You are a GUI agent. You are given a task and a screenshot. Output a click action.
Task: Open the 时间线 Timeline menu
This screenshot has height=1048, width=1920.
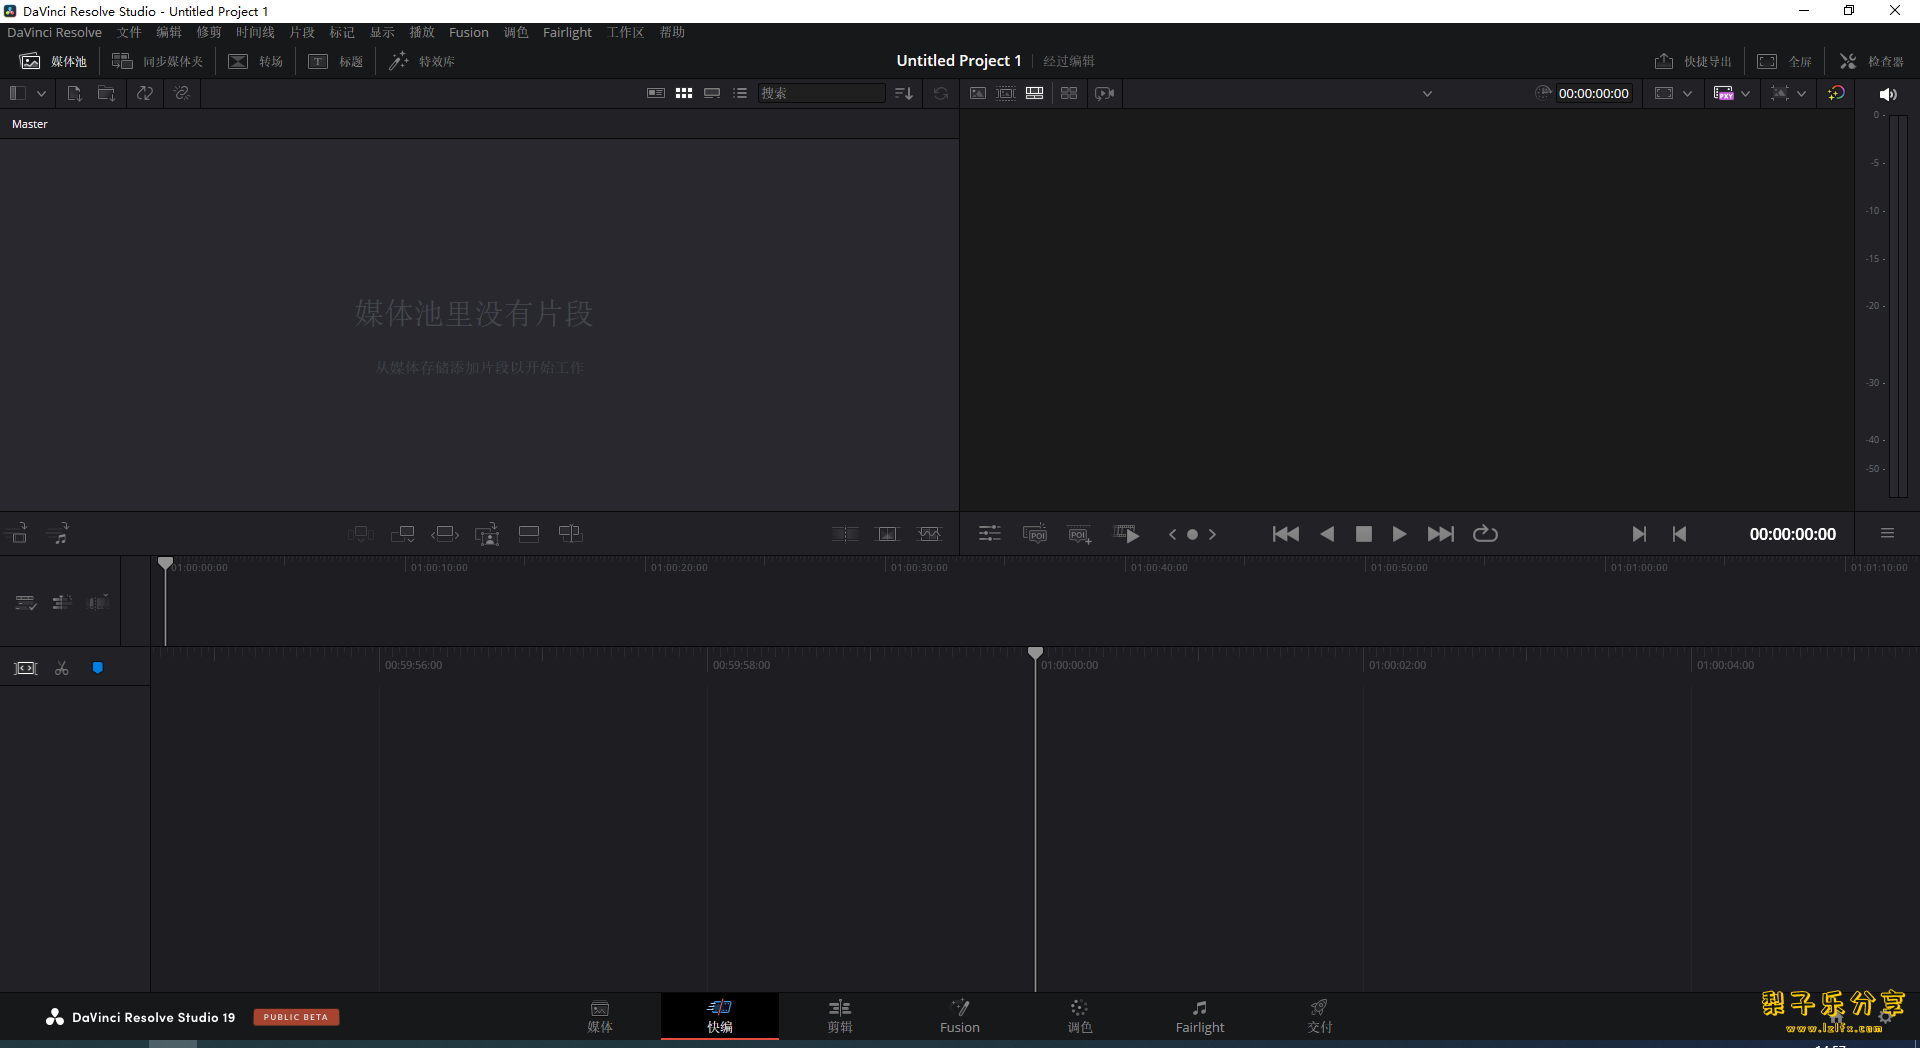255,32
